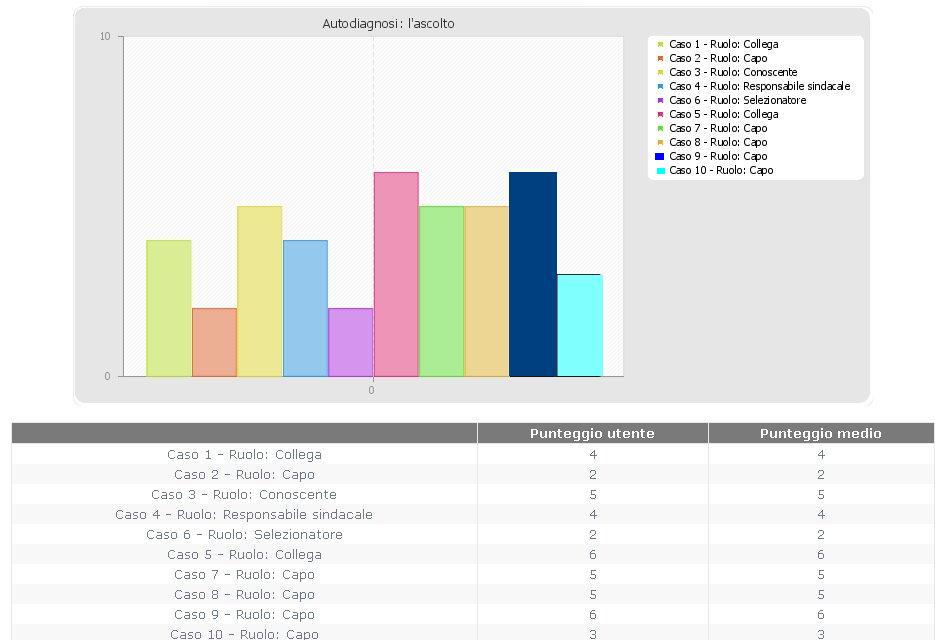
Task: Click the Punteggio utente column header
Action: pos(592,434)
